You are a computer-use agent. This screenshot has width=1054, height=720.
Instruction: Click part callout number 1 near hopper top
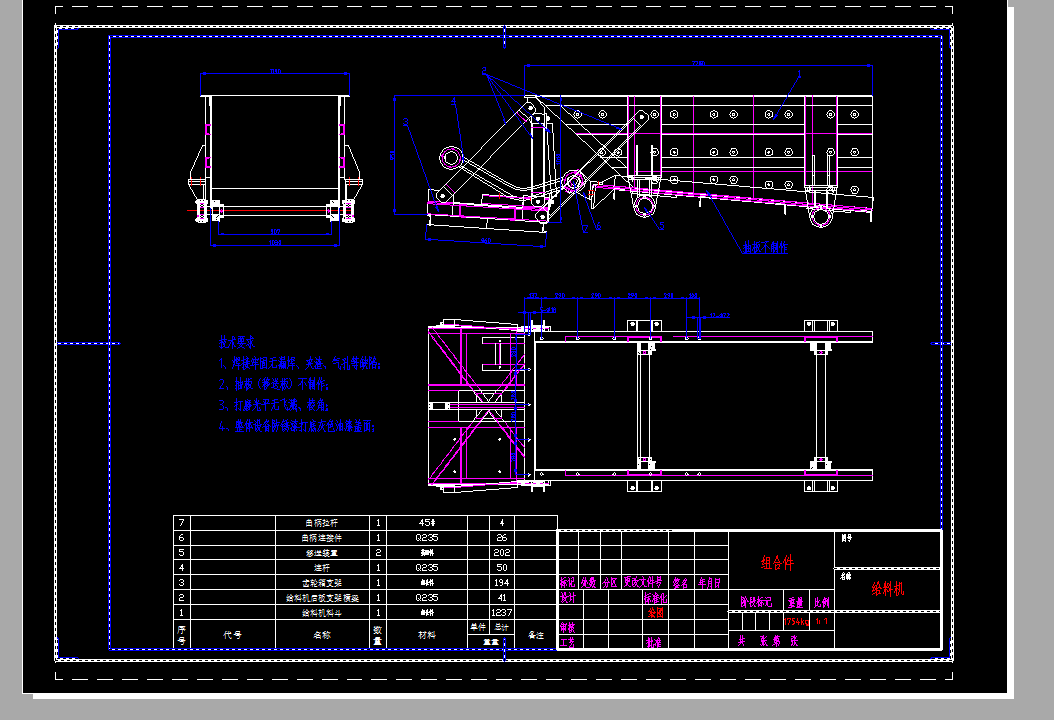(x=799, y=75)
